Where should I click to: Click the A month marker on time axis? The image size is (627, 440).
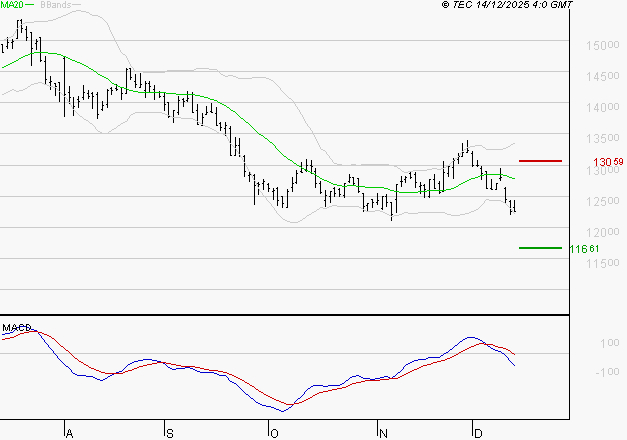coord(69,433)
